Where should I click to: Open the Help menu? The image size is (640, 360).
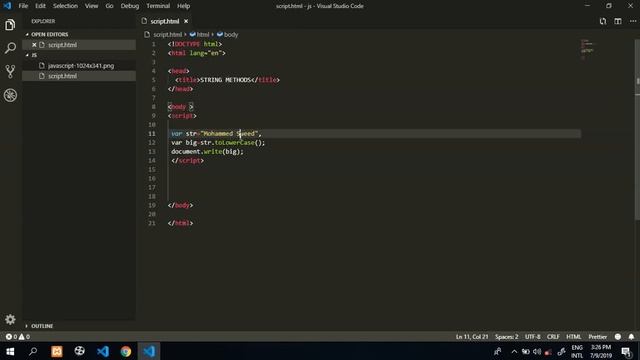coord(183,6)
